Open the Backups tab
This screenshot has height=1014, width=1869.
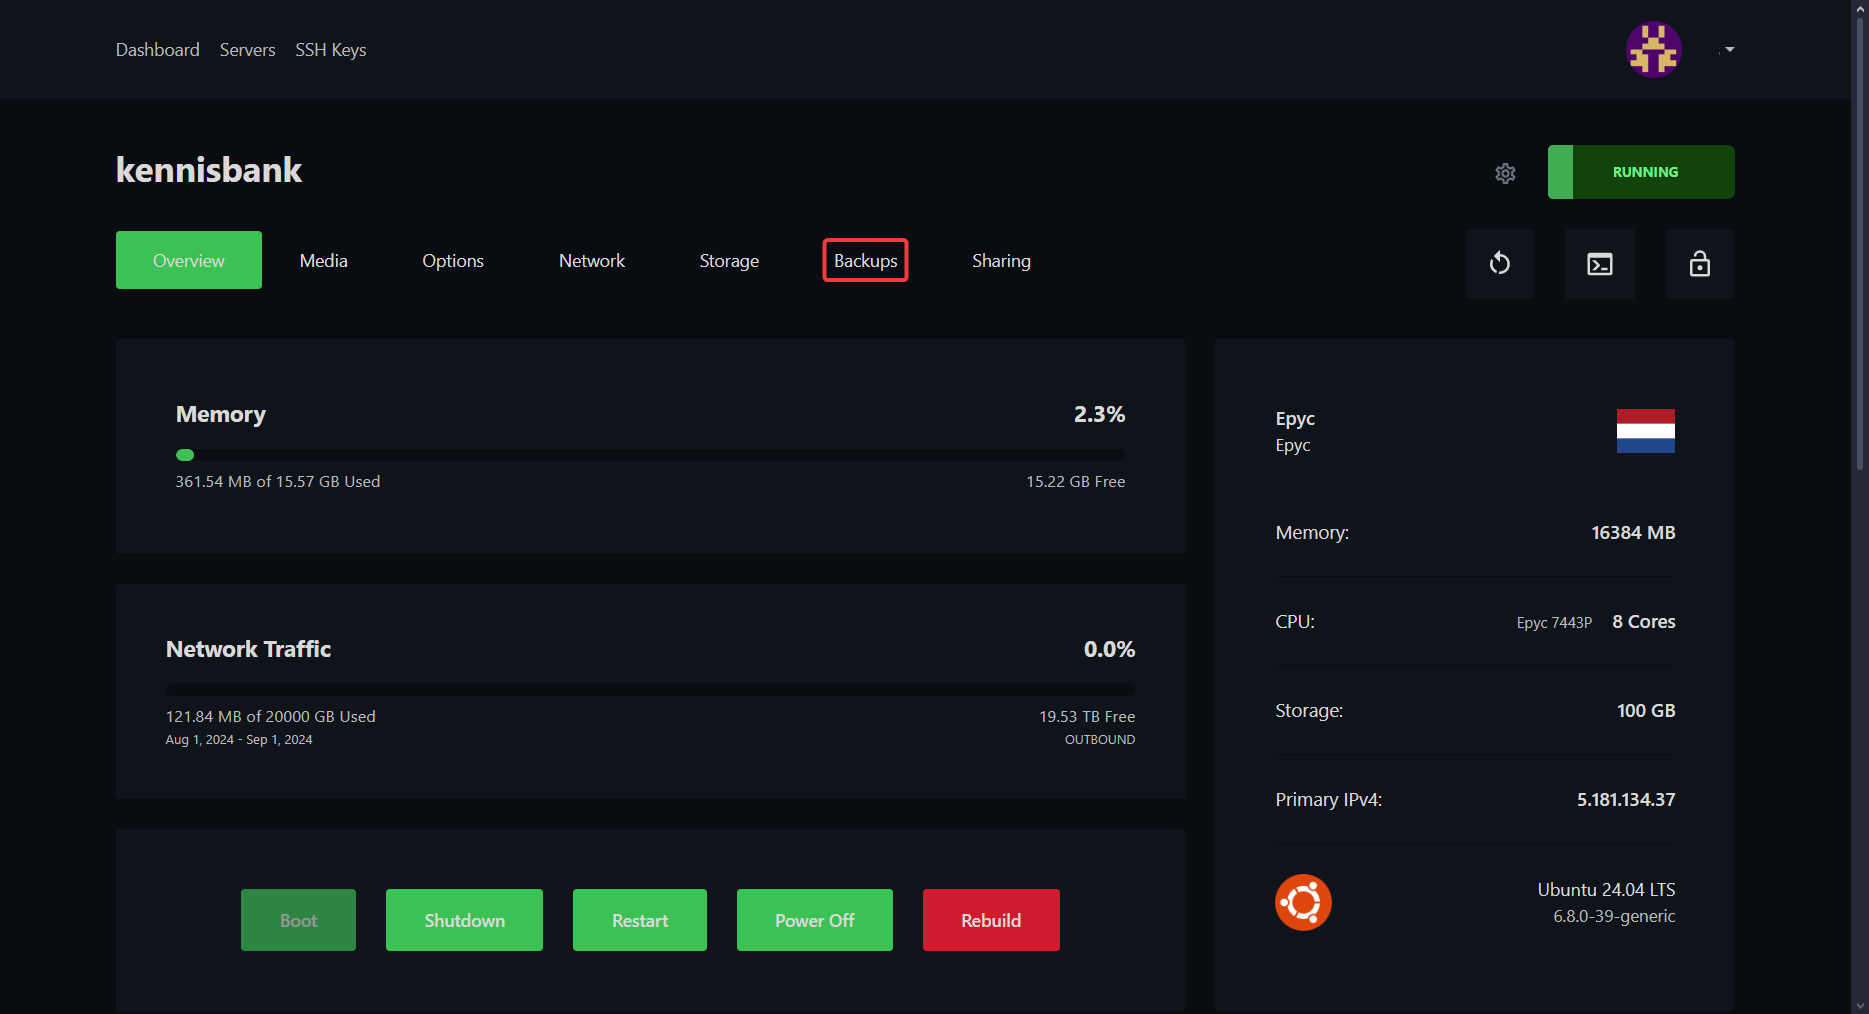[x=865, y=260]
